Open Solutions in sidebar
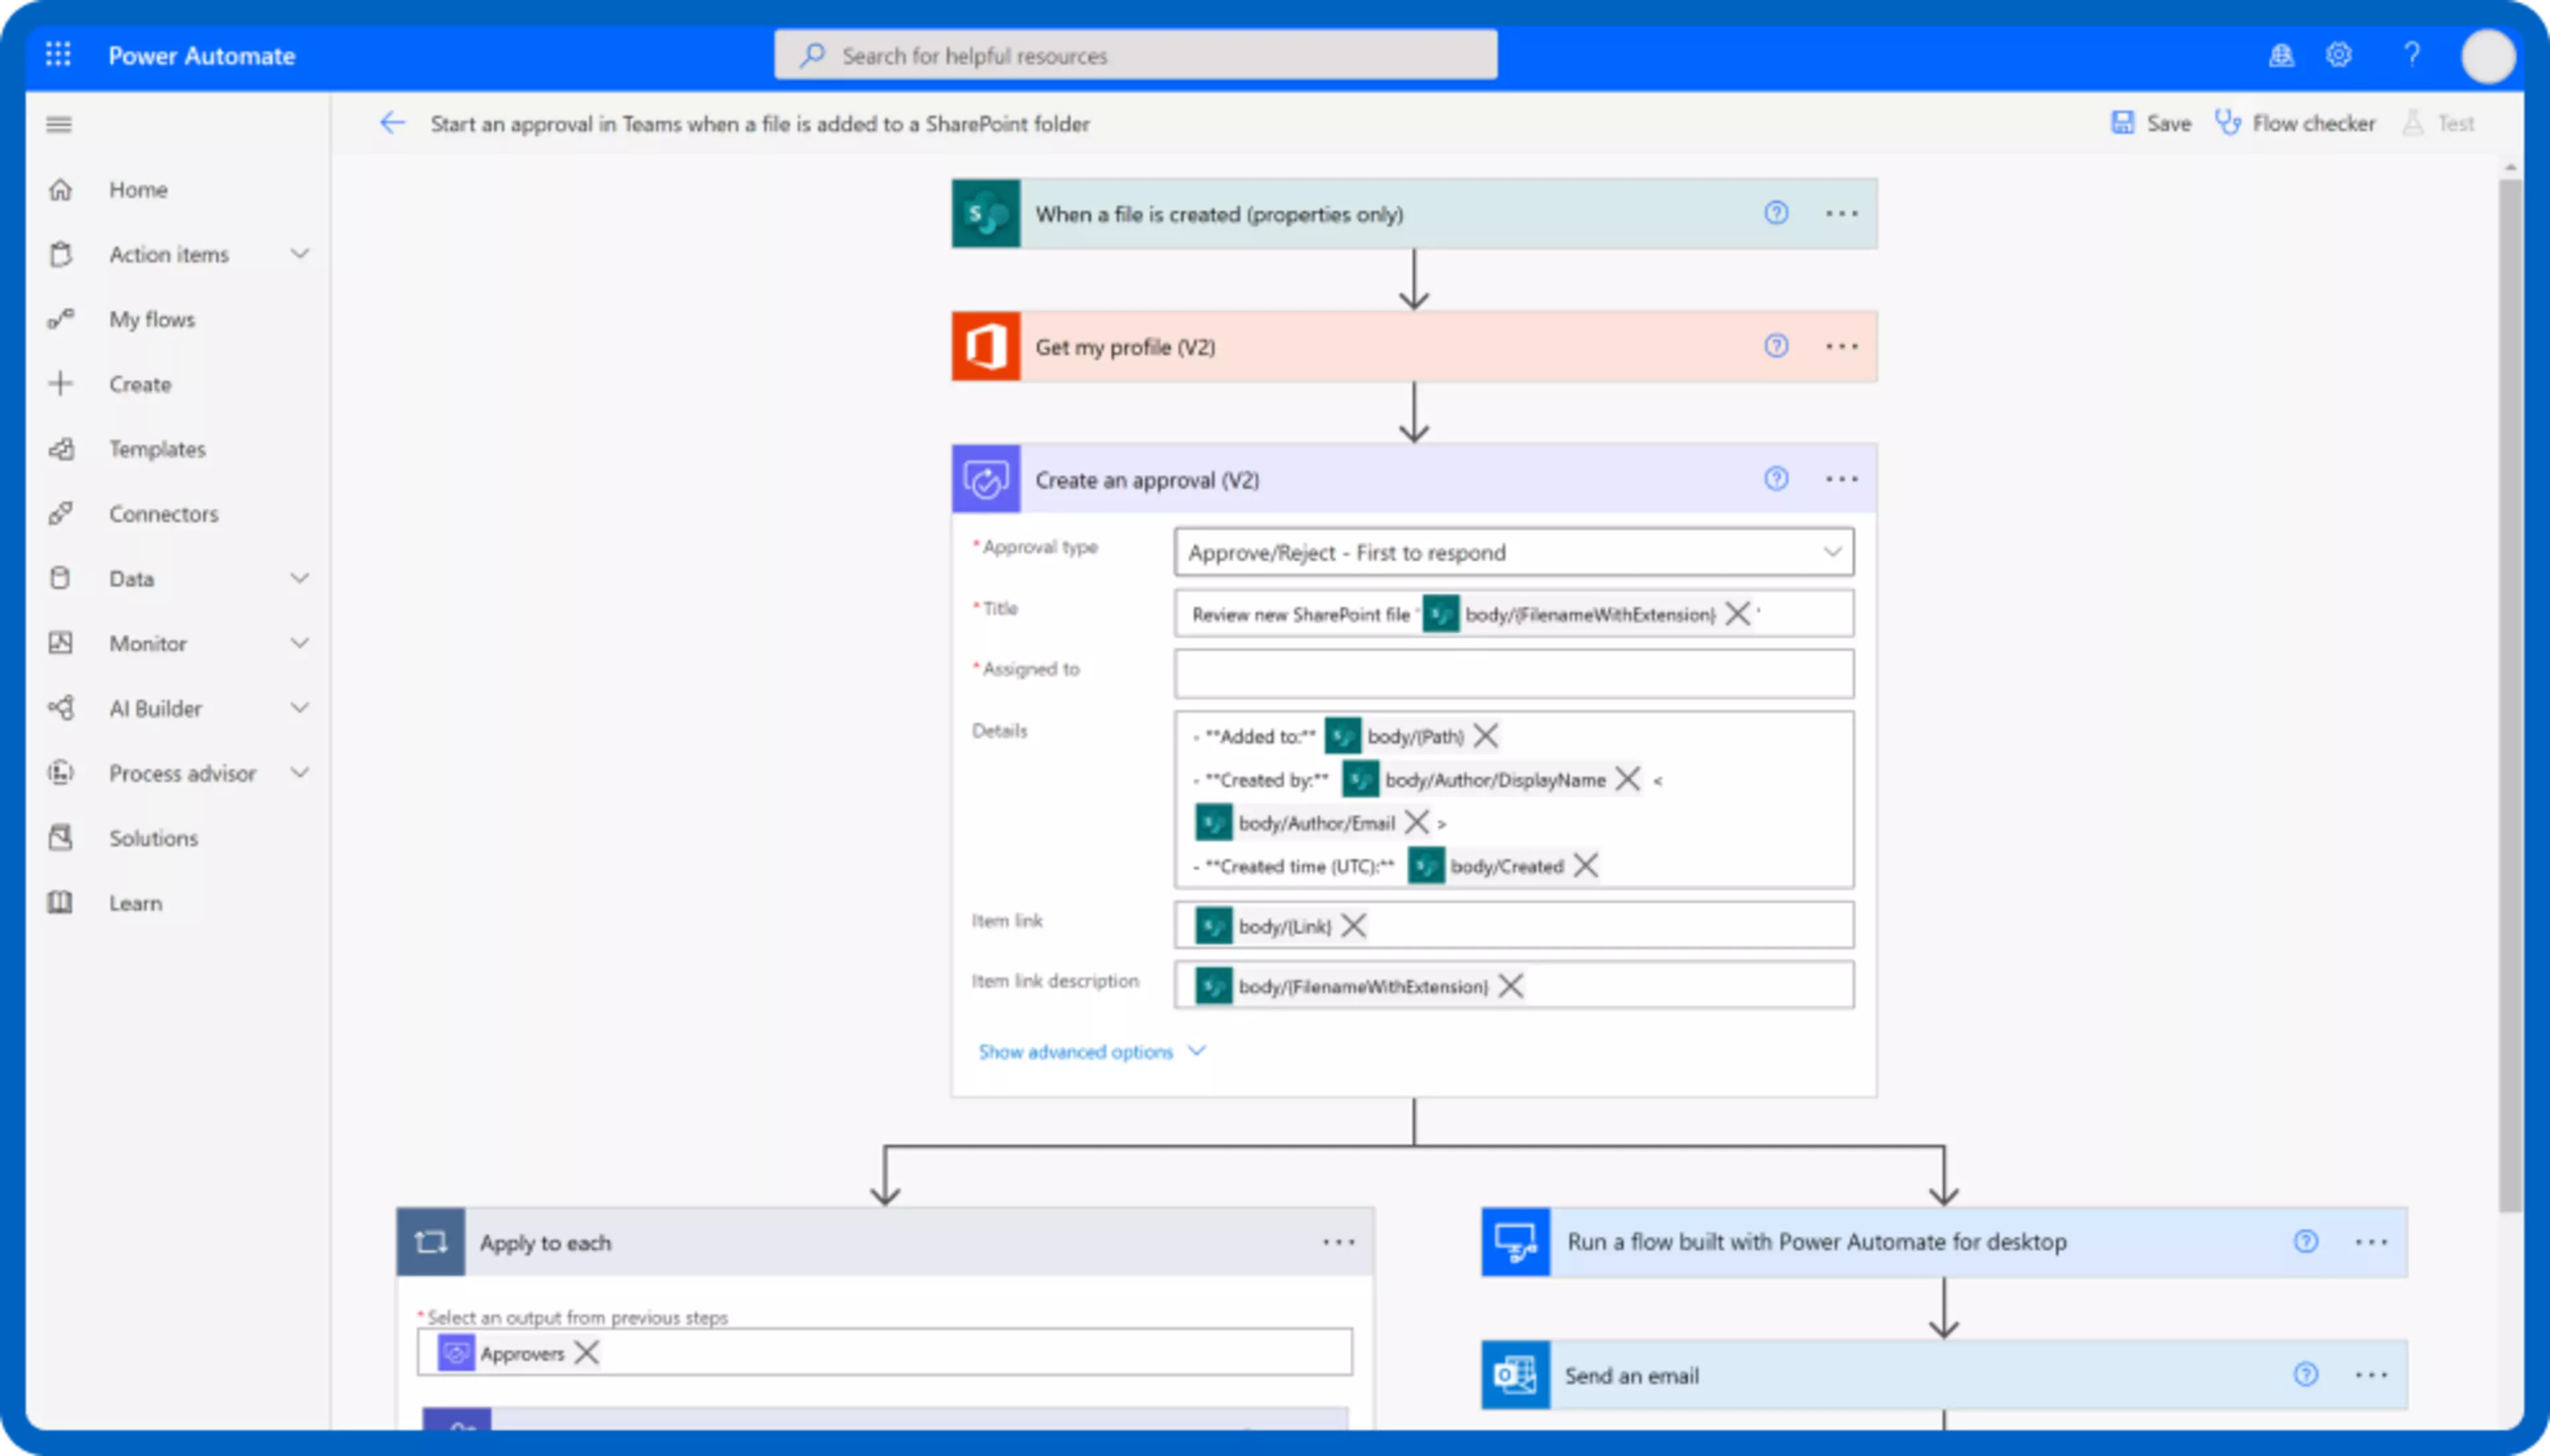The image size is (2550, 1456). click(153, 838)
